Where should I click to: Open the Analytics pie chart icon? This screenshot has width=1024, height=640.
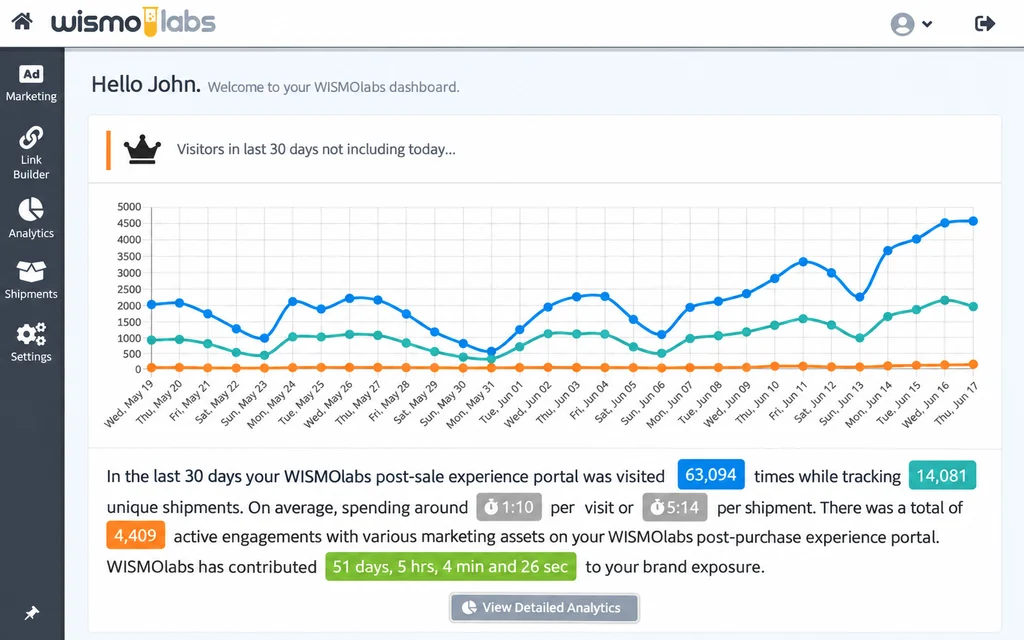pyautogui.click(x=31, y=210)
